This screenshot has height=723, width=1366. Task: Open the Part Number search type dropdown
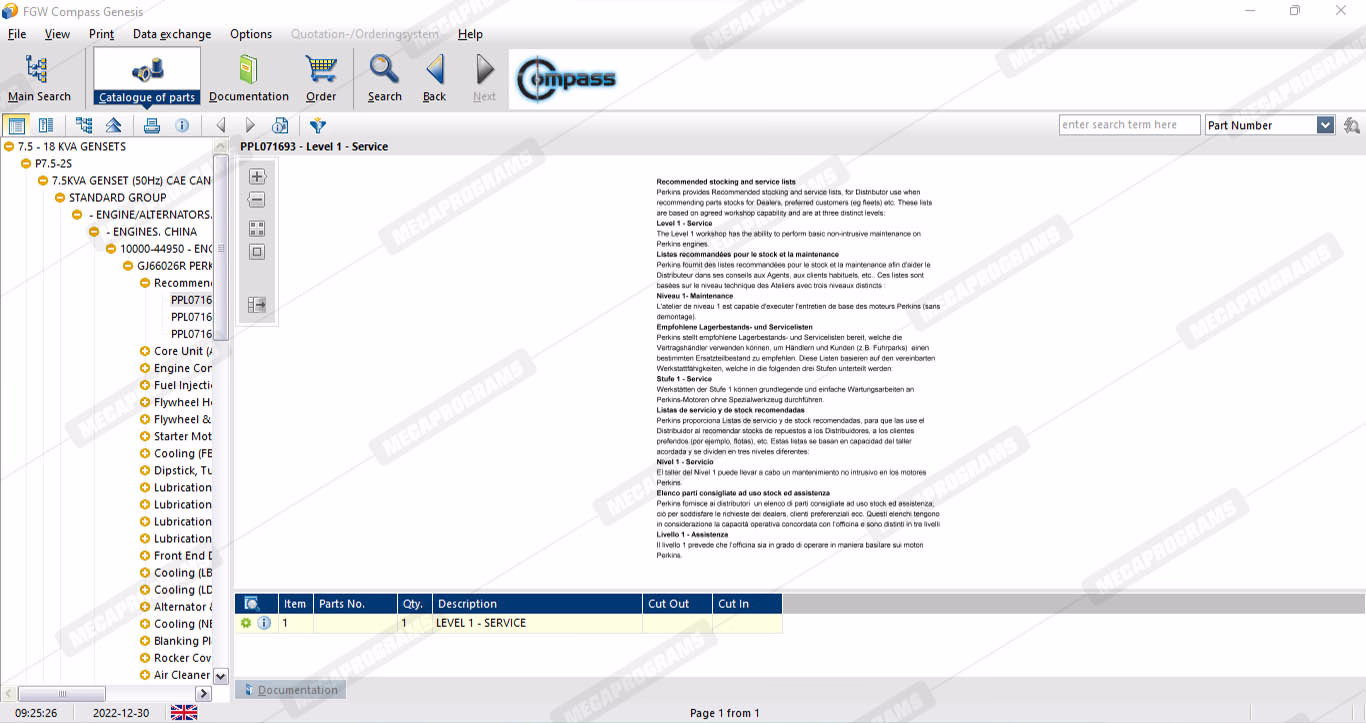click(x=1326, y=125)
